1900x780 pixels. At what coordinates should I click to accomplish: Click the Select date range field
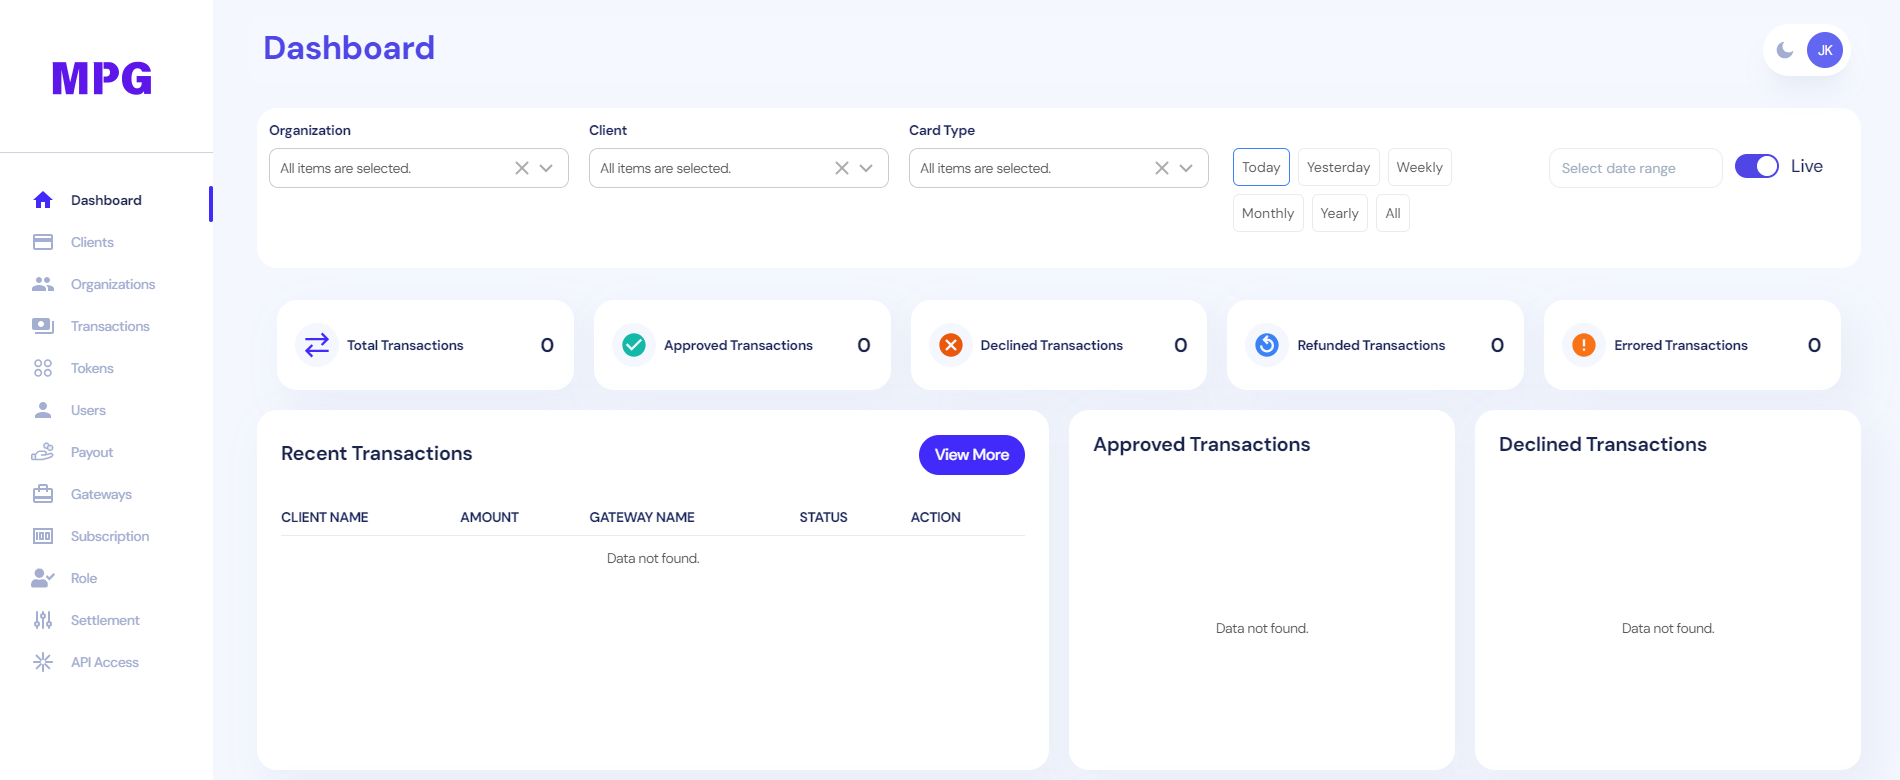pyautogui.click(x=1634, y=168)
